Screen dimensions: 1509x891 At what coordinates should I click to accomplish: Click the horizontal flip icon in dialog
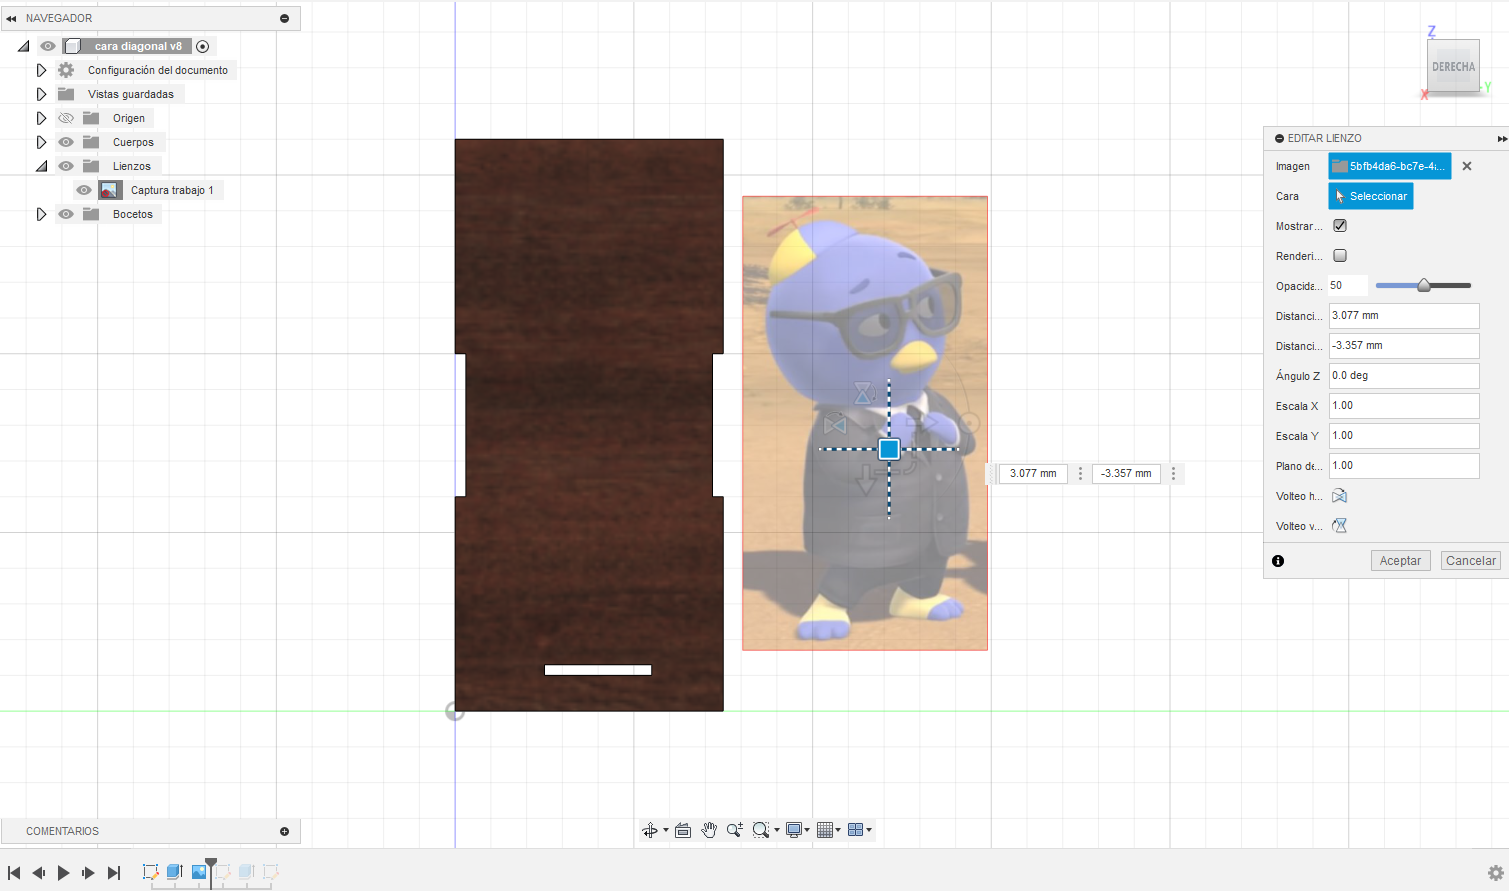pos(1340,496)
